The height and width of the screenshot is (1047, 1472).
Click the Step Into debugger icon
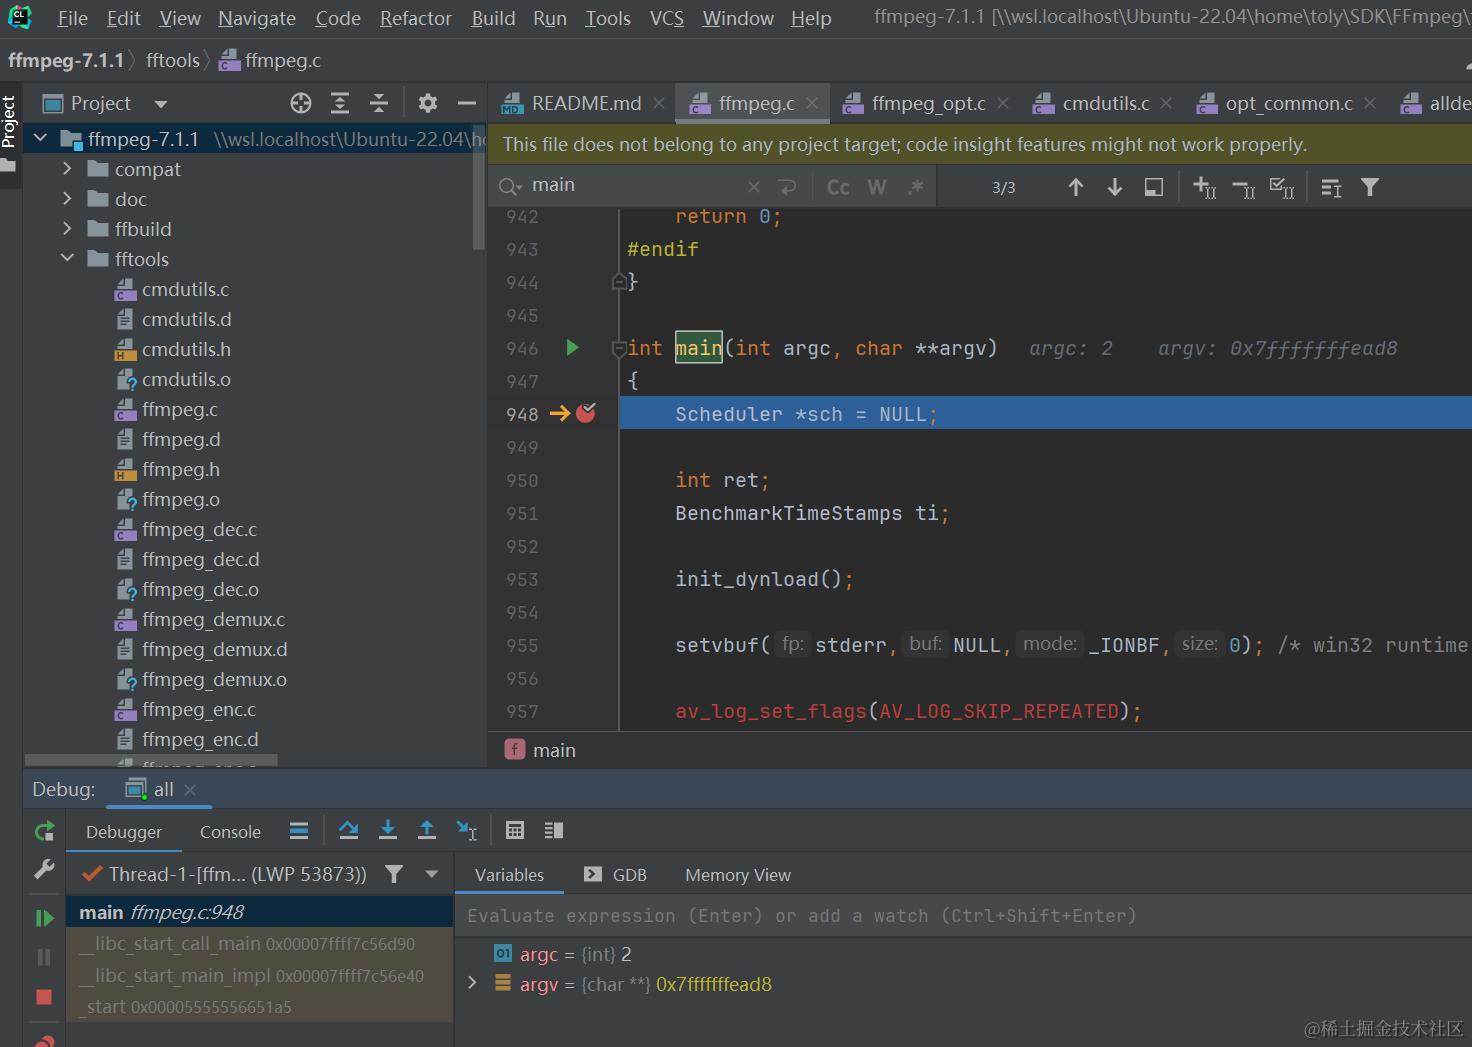click(388, 830)
